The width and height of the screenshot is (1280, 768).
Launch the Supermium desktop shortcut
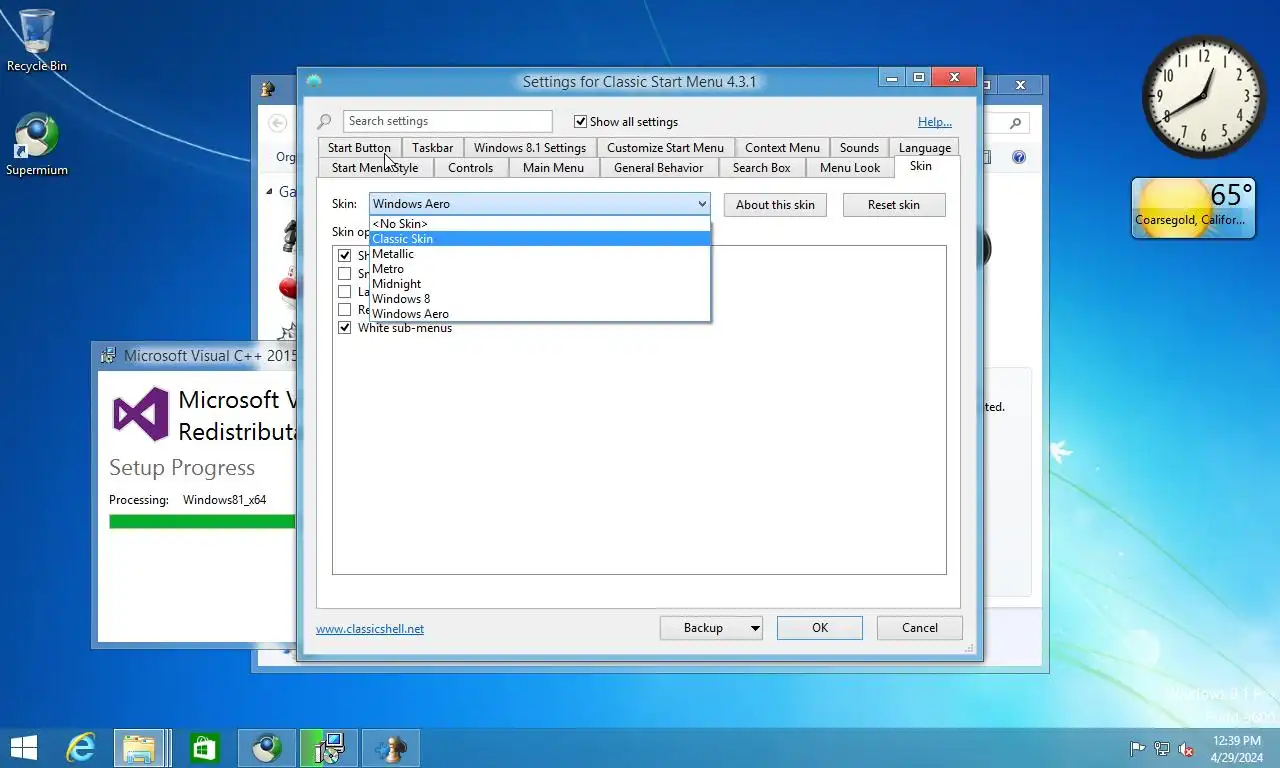37,145
